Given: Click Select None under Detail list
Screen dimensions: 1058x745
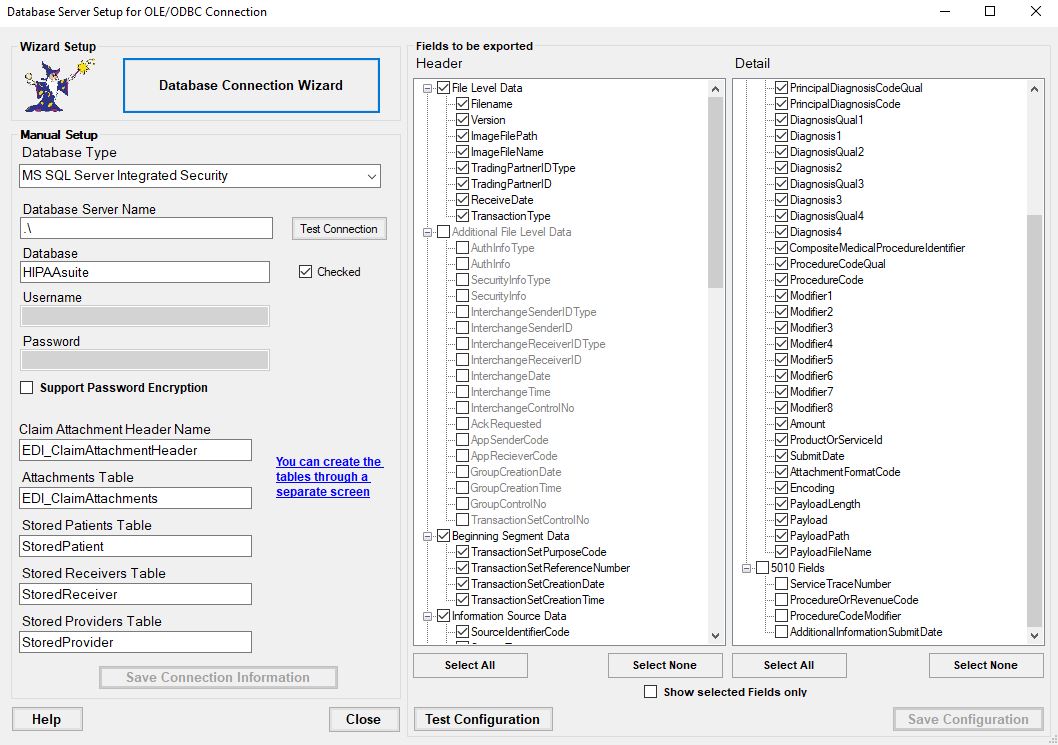Looking at the screenshot, I should click(x=986, y=665).
